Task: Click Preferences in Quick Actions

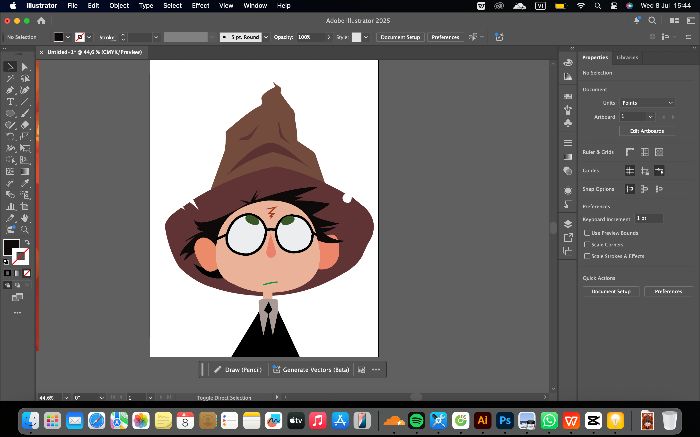Action: (668, 291)
